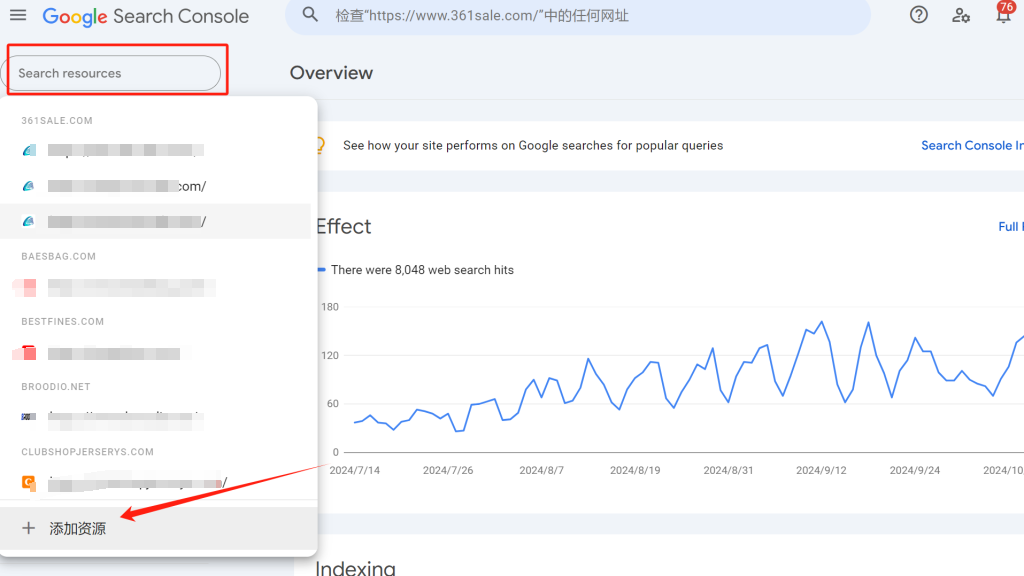Open the Help question mark icon
The height and width of the screenshot is (576, 1024).
918,15
